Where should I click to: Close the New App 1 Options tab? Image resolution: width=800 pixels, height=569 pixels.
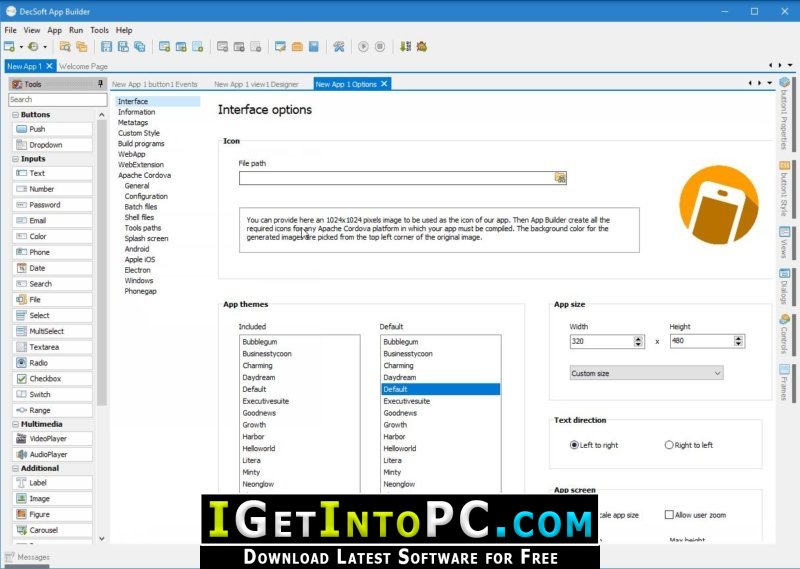(384, 84)
